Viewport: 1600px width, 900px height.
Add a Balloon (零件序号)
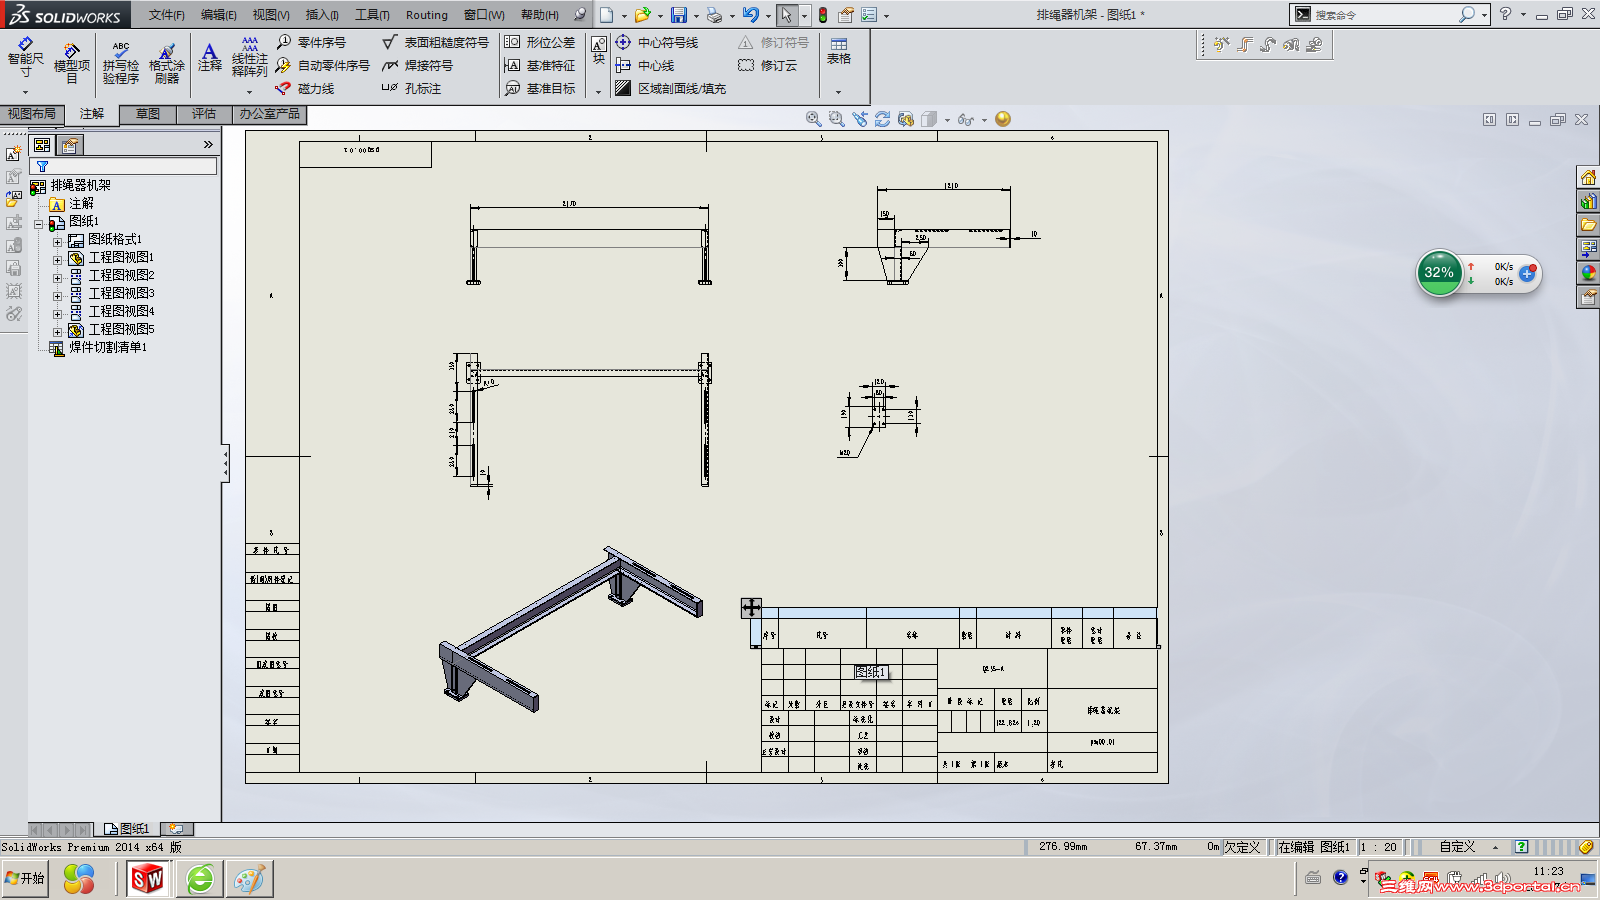click(x=311, y=42)
